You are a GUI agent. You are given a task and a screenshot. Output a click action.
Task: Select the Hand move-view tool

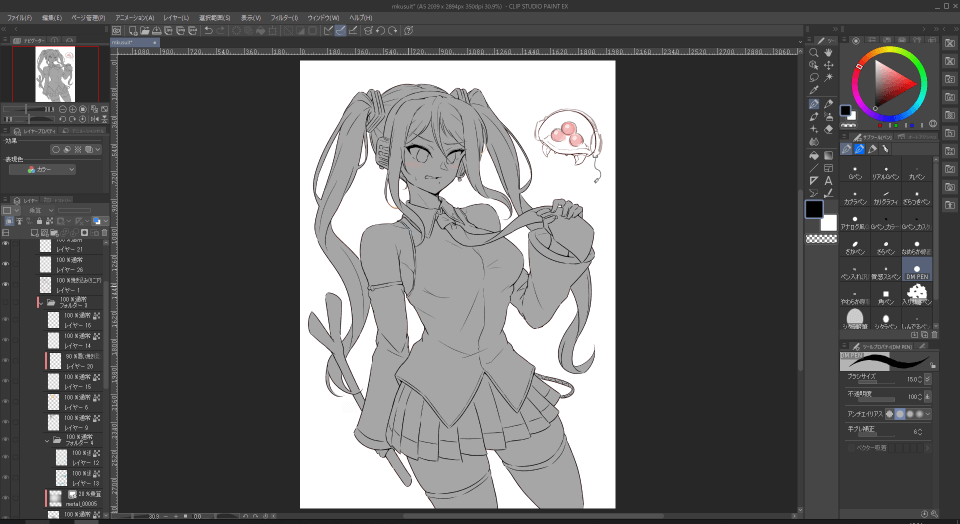(x=828, y=53)
